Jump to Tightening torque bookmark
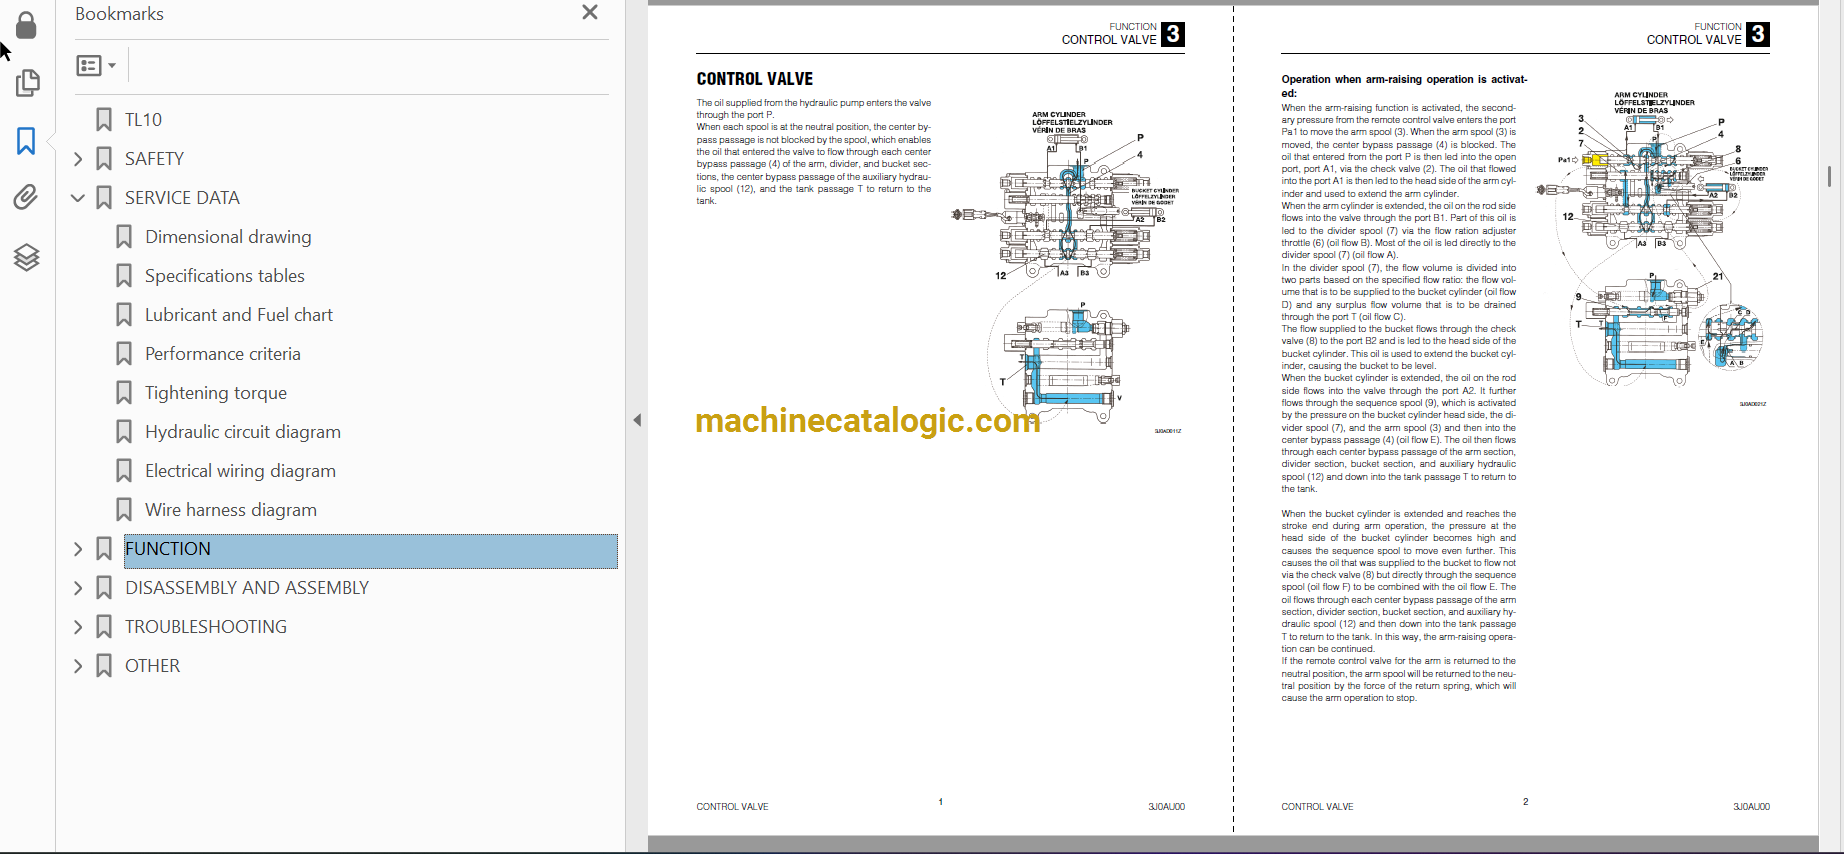 (216, 393)
